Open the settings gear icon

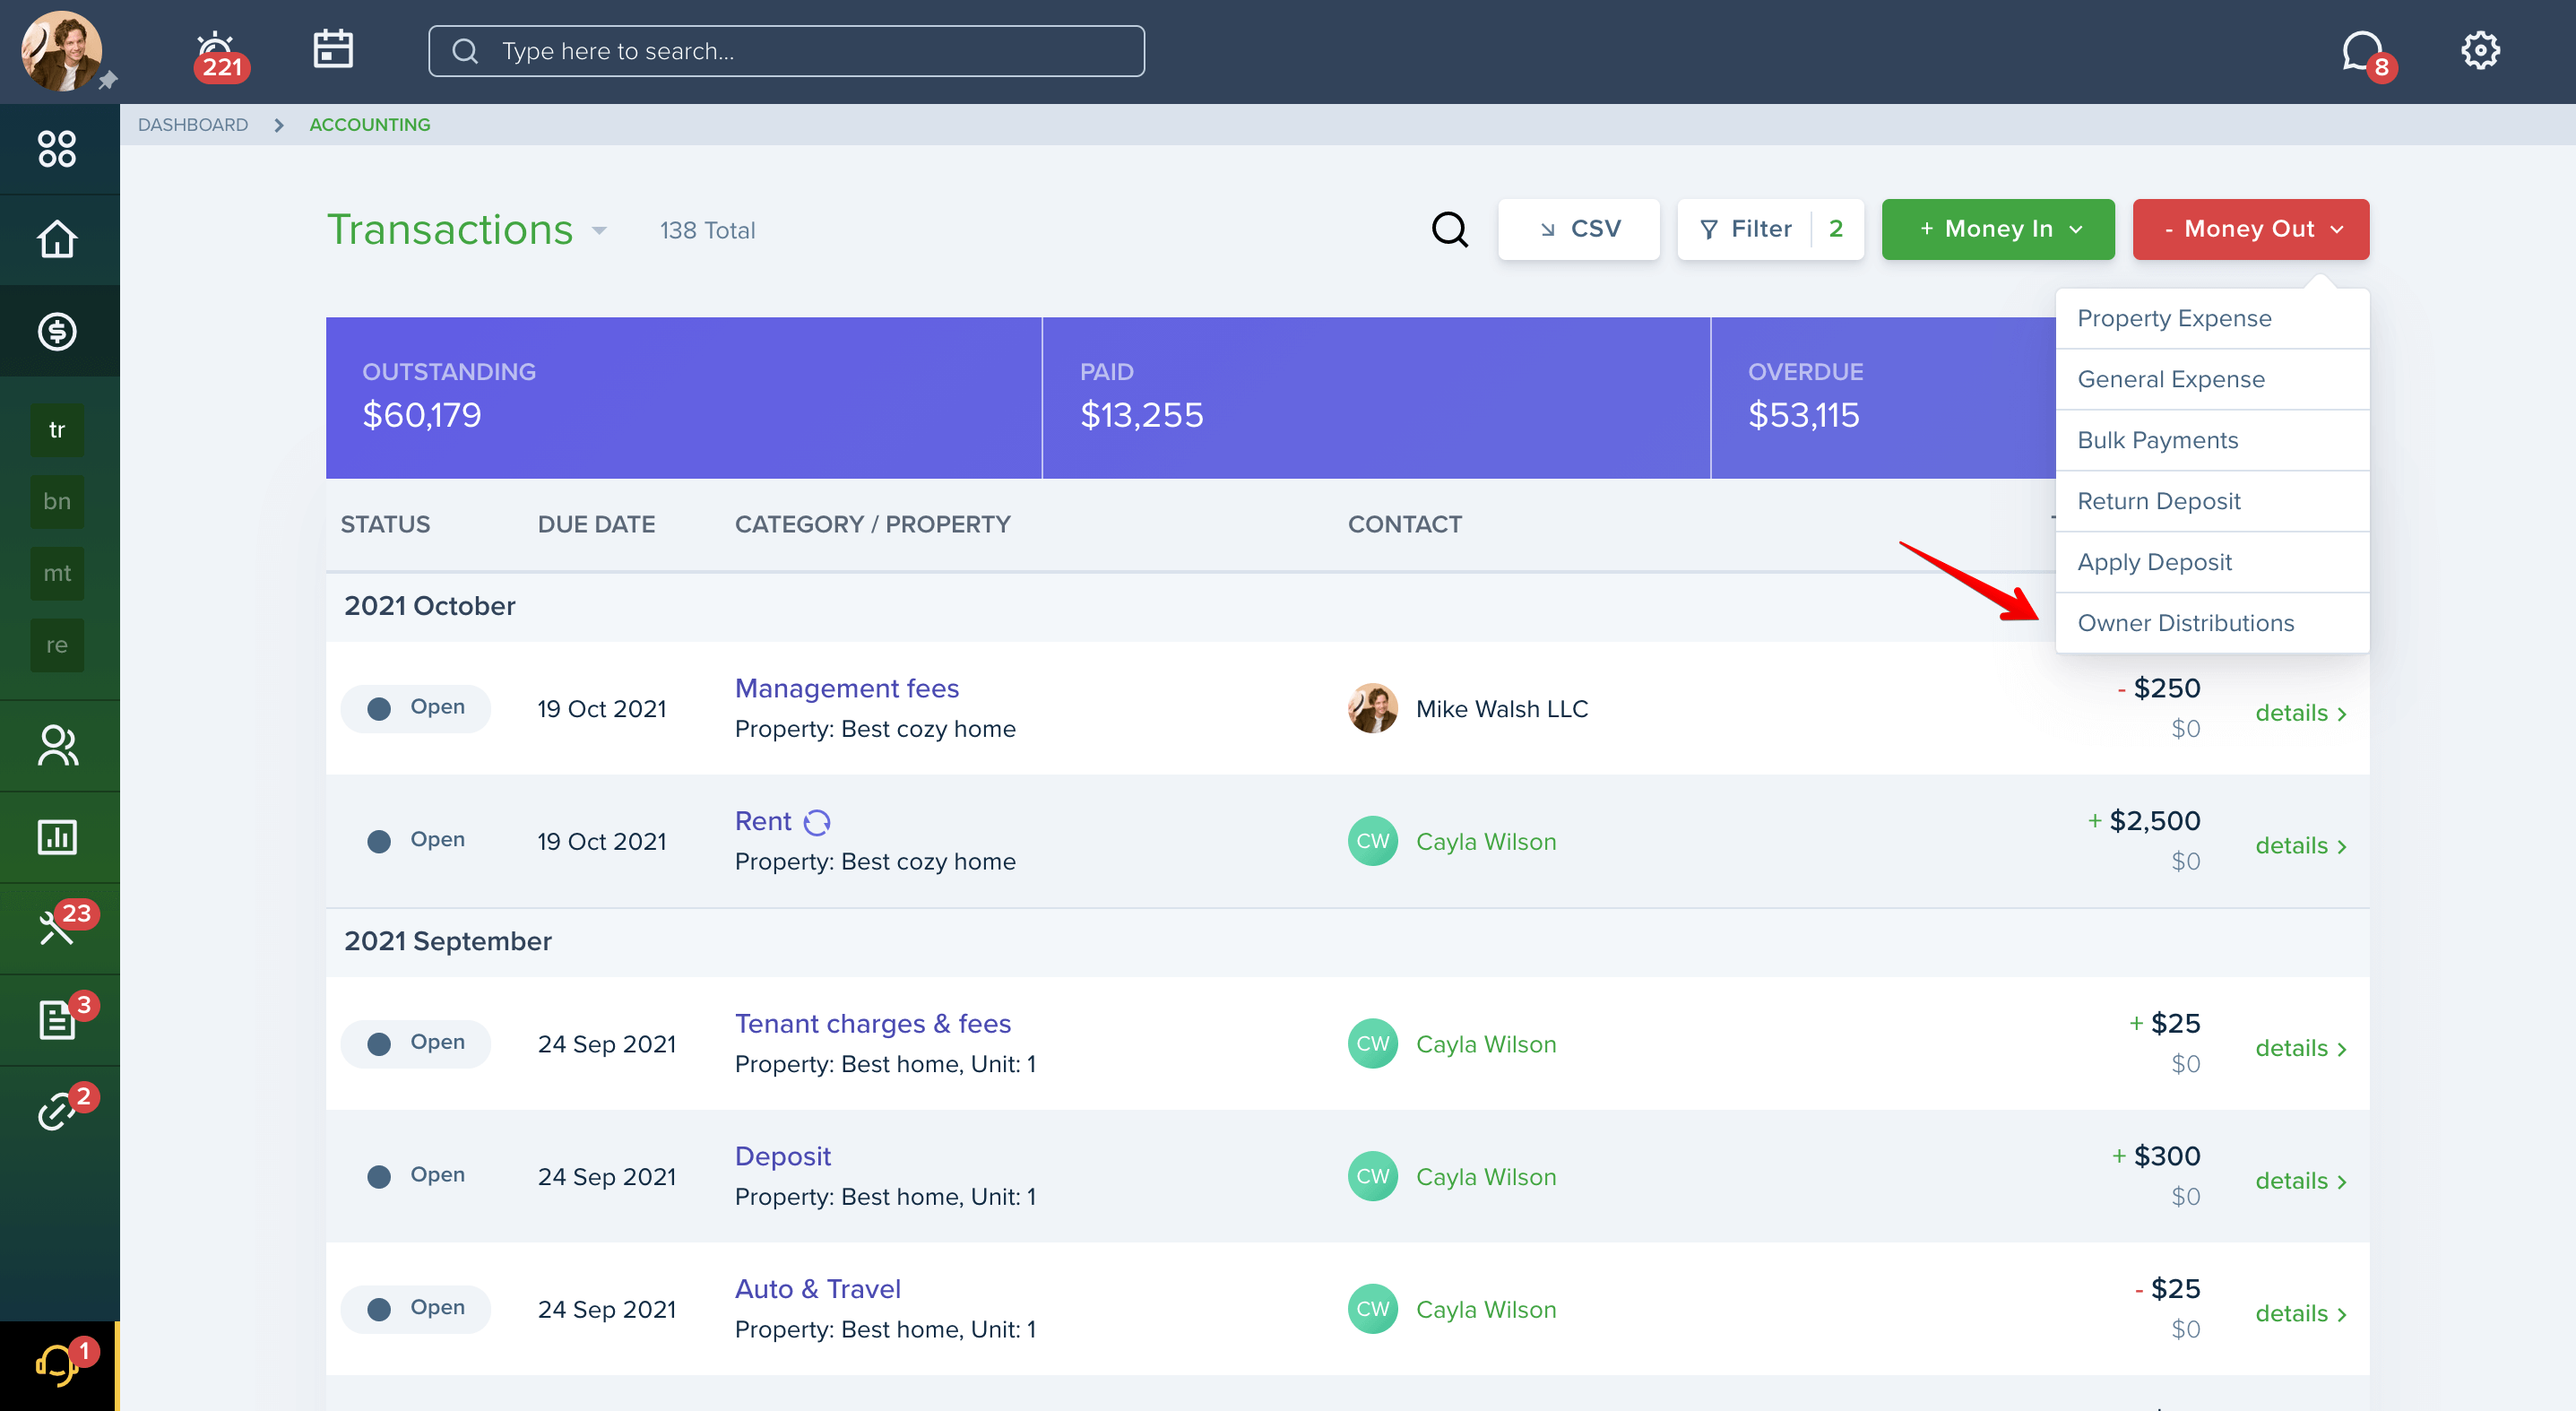(2480, 50)
